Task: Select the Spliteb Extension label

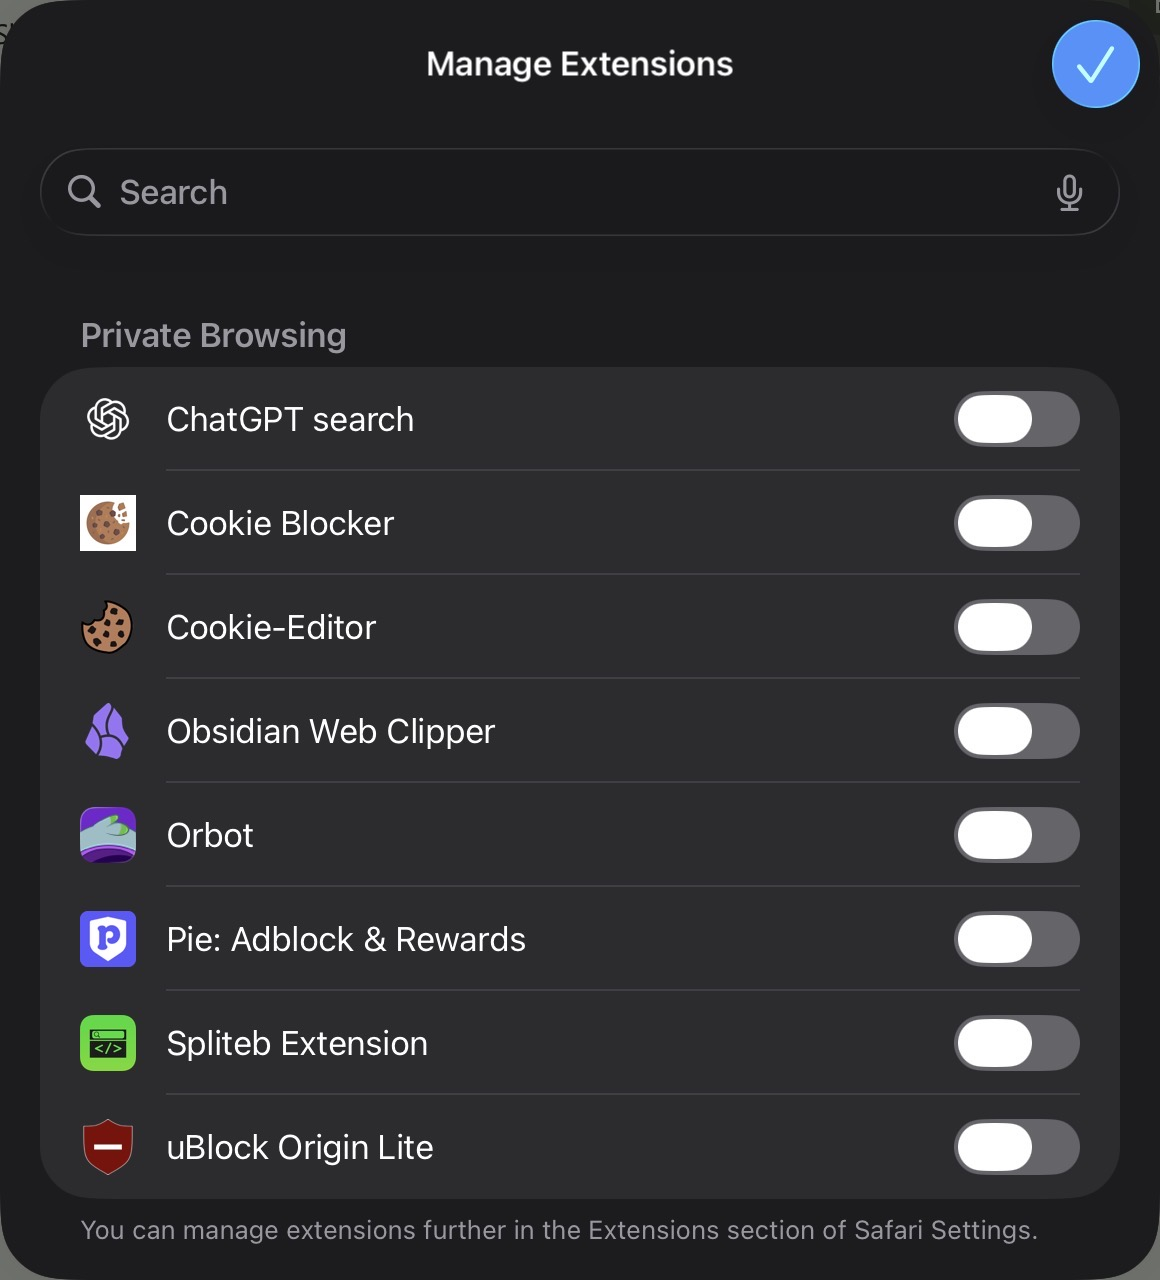Action: coord(297,1043)
